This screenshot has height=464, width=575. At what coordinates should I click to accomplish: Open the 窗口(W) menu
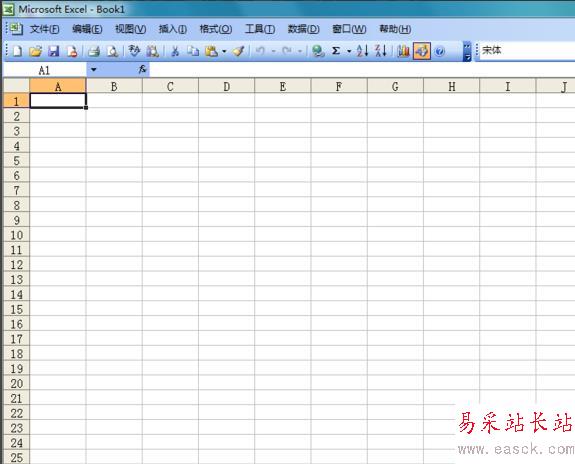349,29
